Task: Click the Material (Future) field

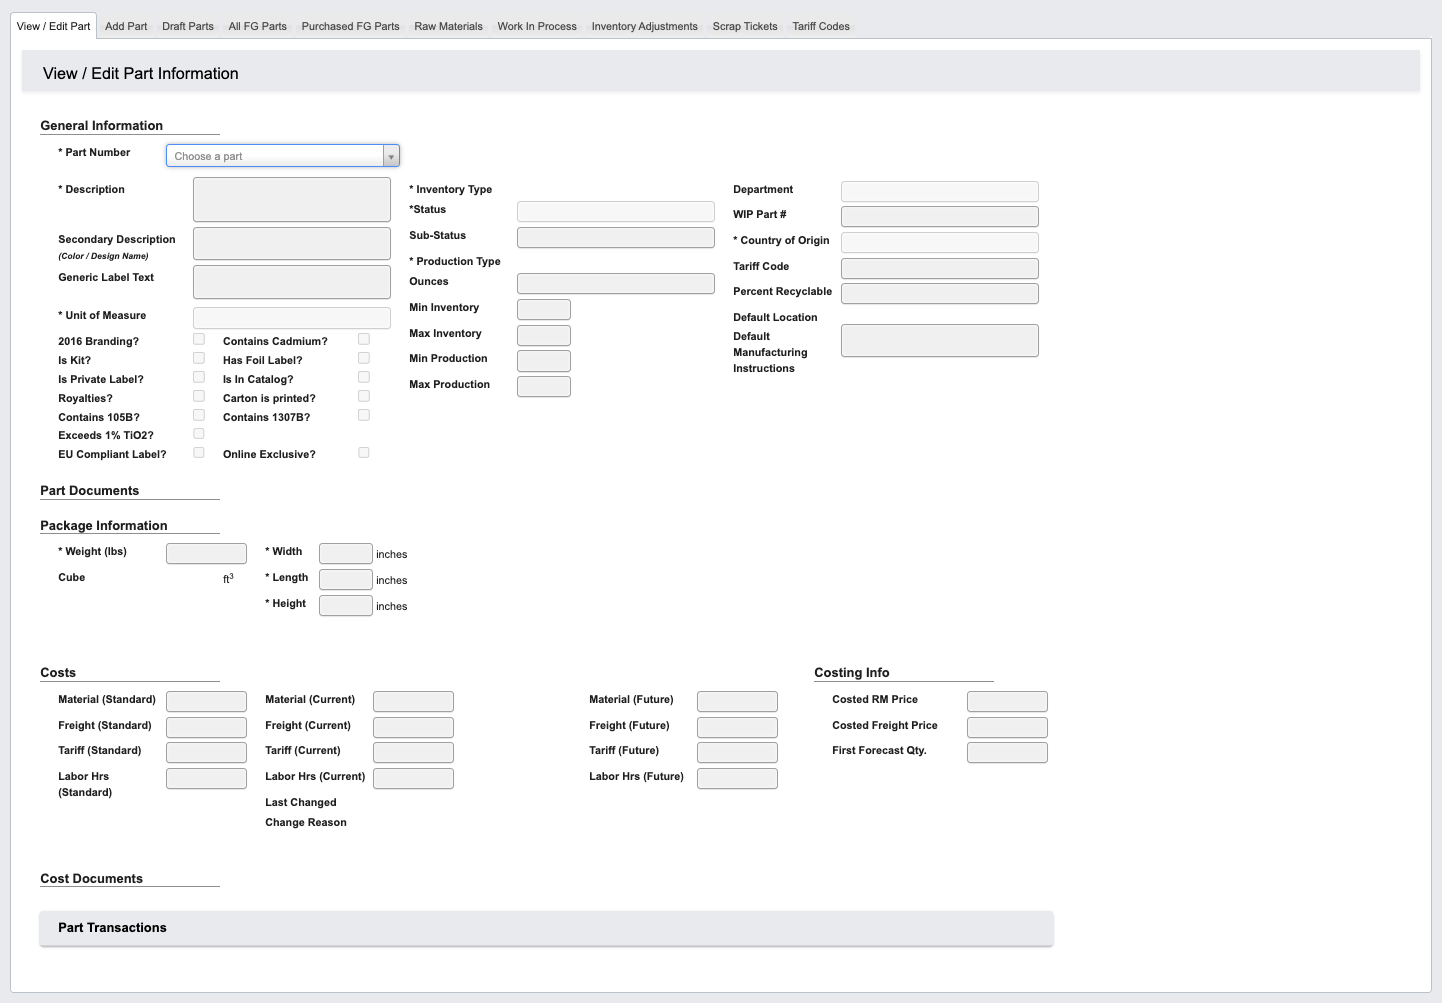Action: tap(737, 701)
